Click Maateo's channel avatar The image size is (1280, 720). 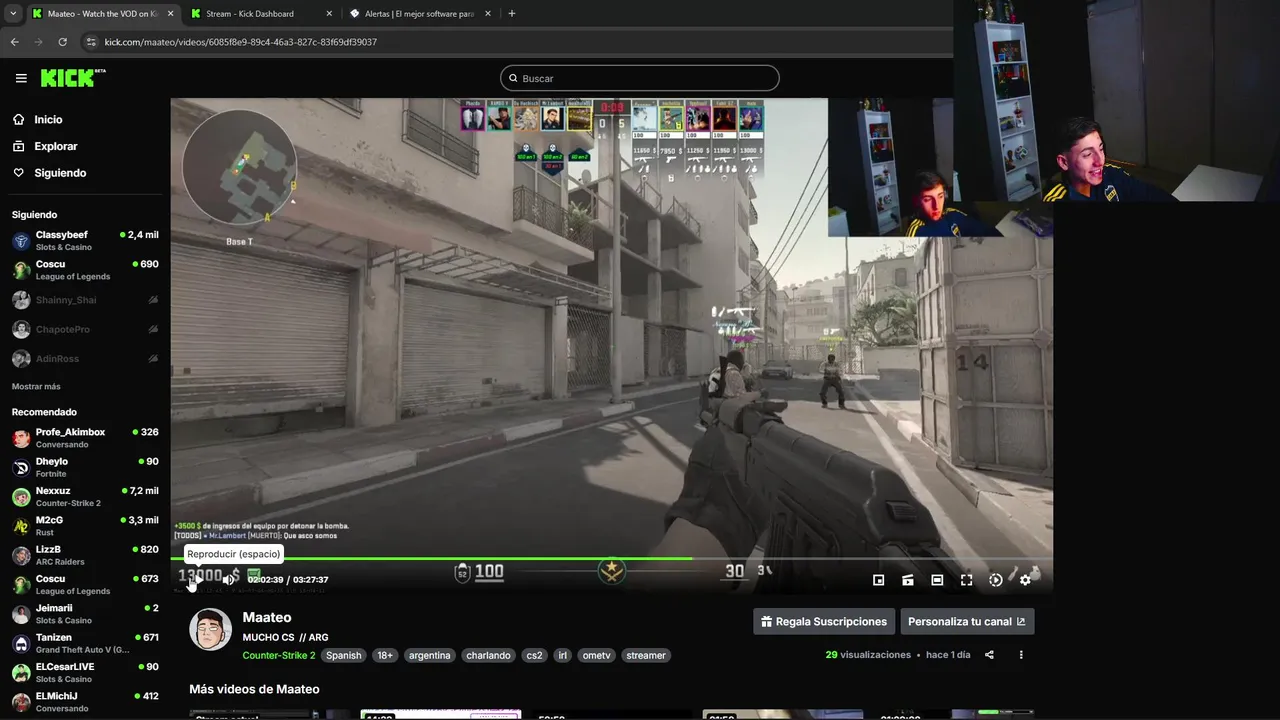pyautogui.click(x=211, y=629)
